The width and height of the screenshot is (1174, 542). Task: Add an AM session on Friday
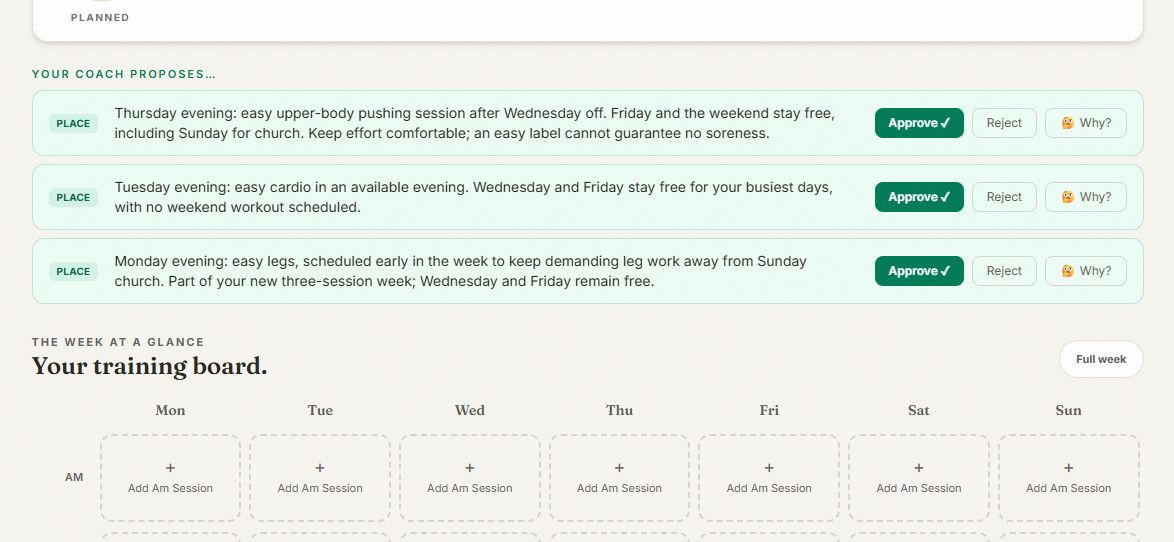(x=769, y=478)
